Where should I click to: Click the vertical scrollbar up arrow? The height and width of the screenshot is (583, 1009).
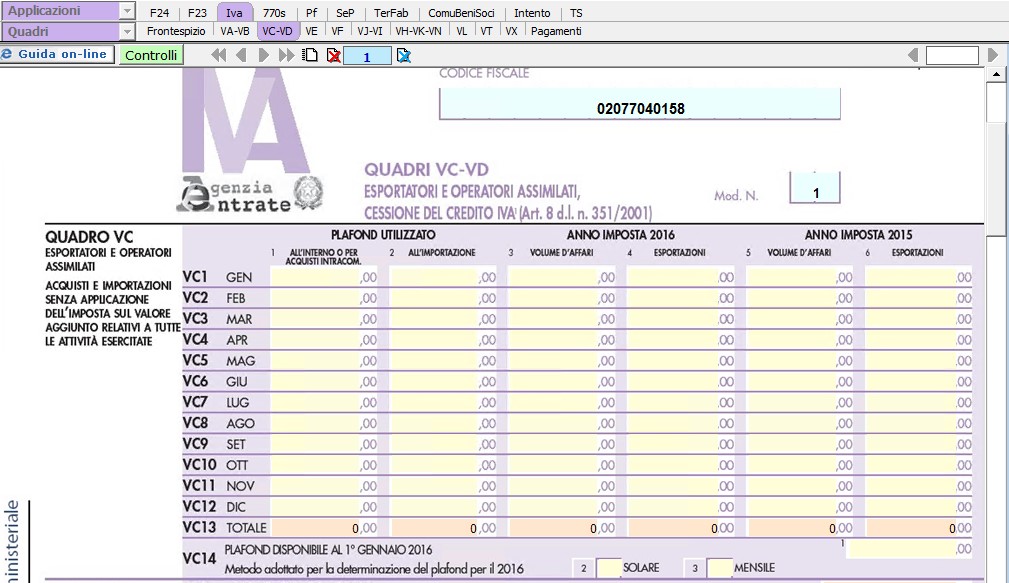tap(996, 74)
